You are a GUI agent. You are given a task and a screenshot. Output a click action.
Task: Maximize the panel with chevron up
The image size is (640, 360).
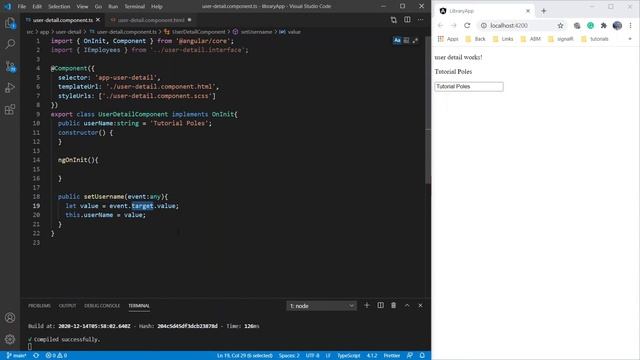click(x=407, y=305)
